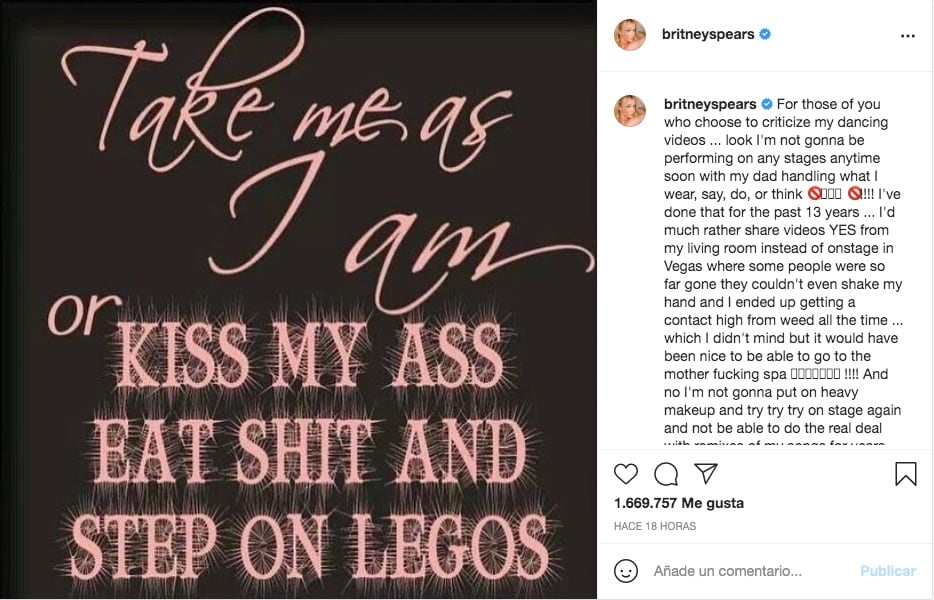934x600 pixels.
Task: Click 'STEP ON LEGOS' text in the image
Action: click(x=310, y=550)
